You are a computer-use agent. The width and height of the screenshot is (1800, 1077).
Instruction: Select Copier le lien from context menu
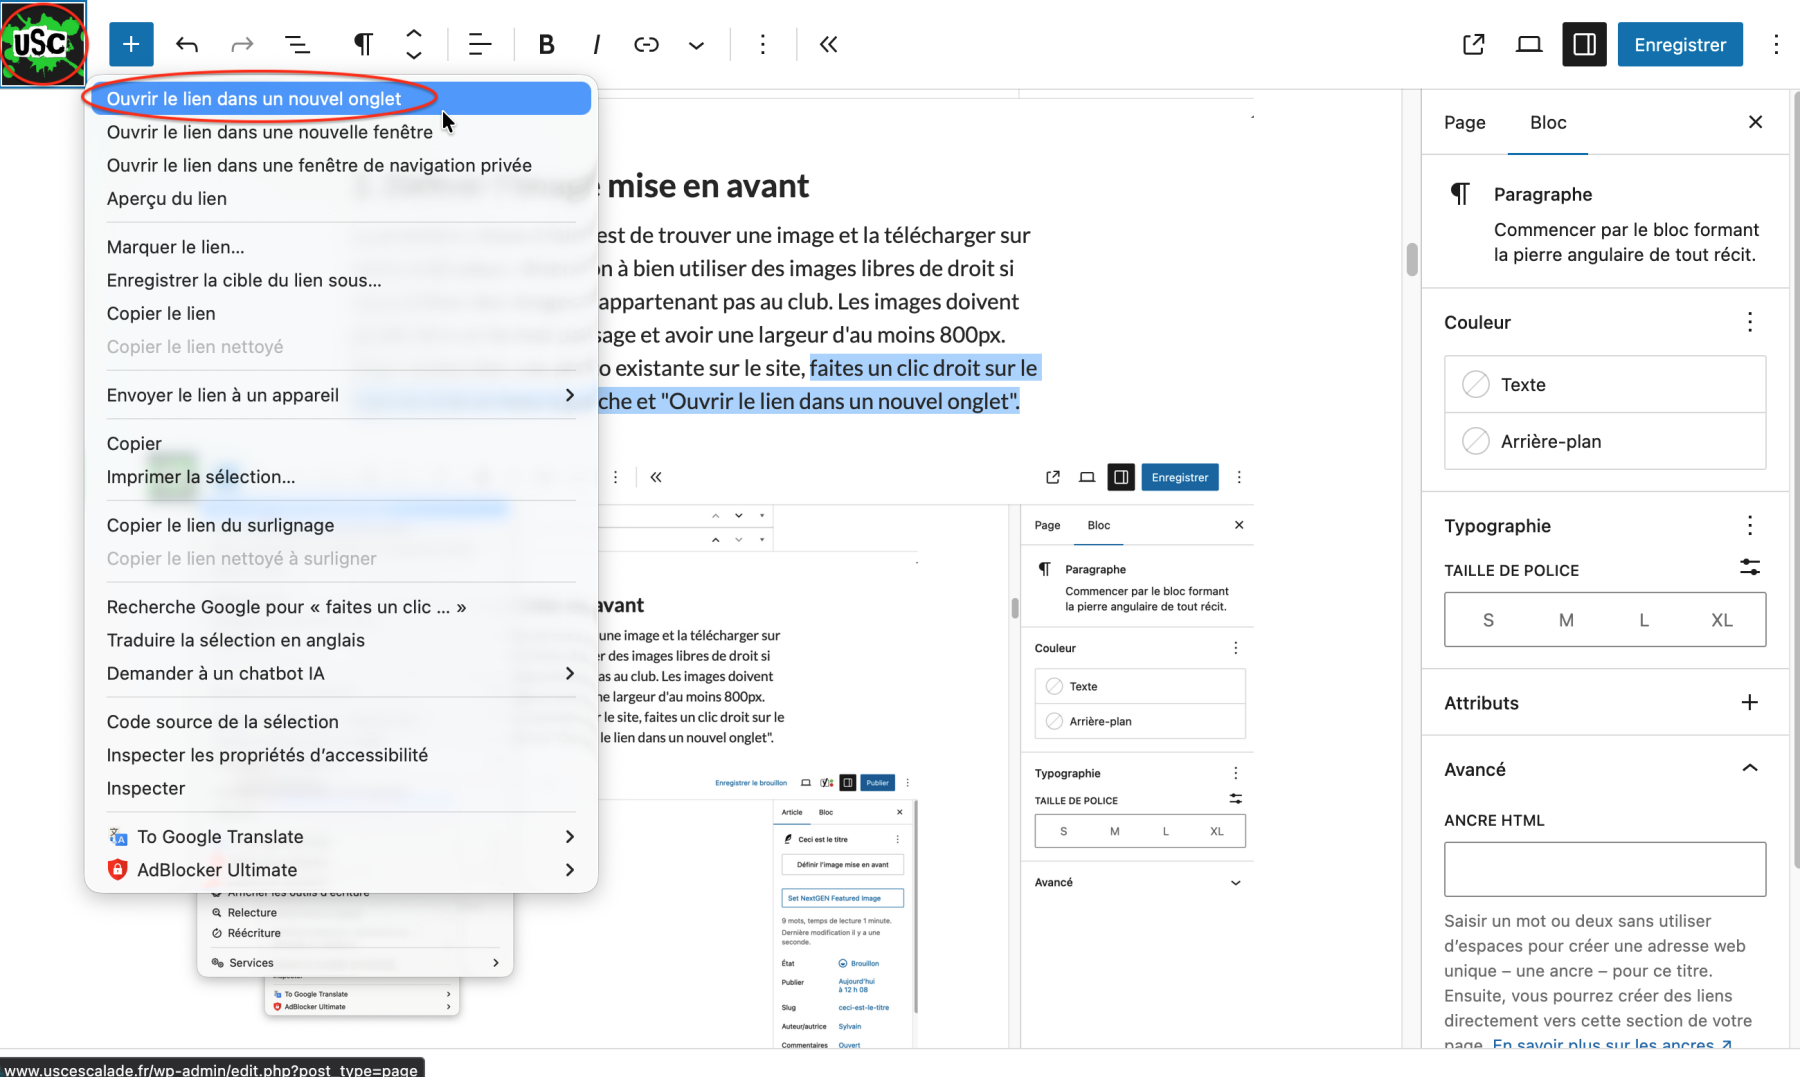pyautogui.click(x=161, y=313)
